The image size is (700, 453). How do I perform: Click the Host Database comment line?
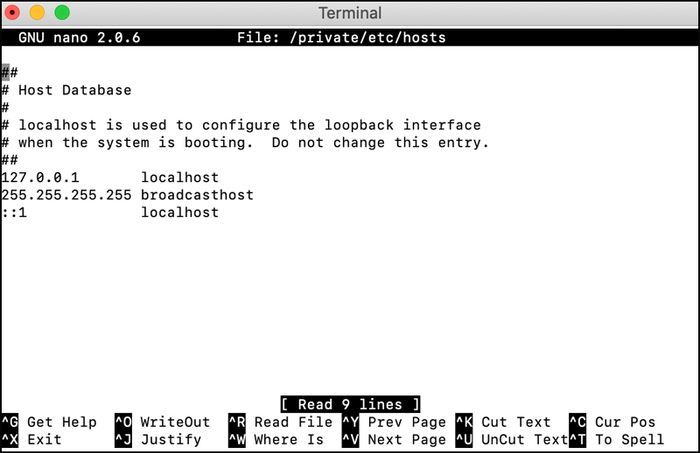67,90
